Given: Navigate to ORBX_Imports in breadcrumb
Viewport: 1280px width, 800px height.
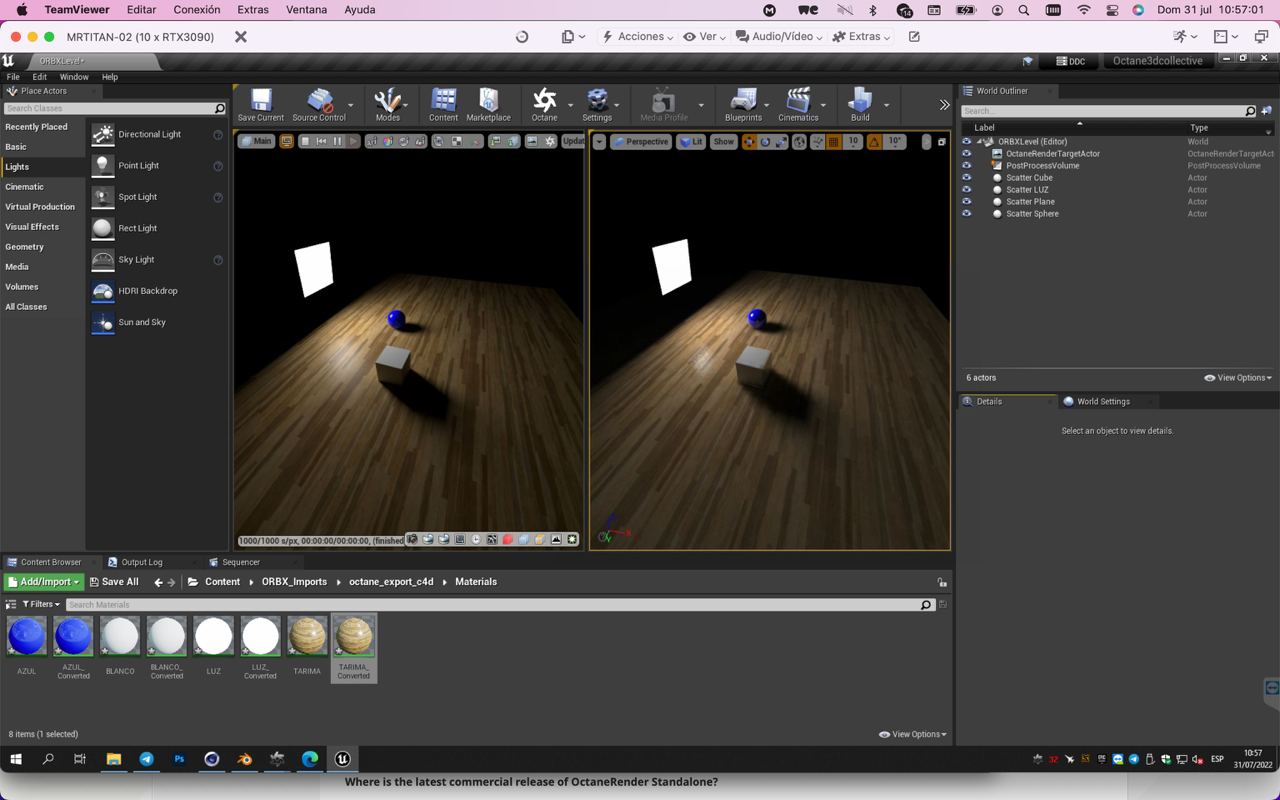Looking at the screenshot, I should click(x=294, y=582).
